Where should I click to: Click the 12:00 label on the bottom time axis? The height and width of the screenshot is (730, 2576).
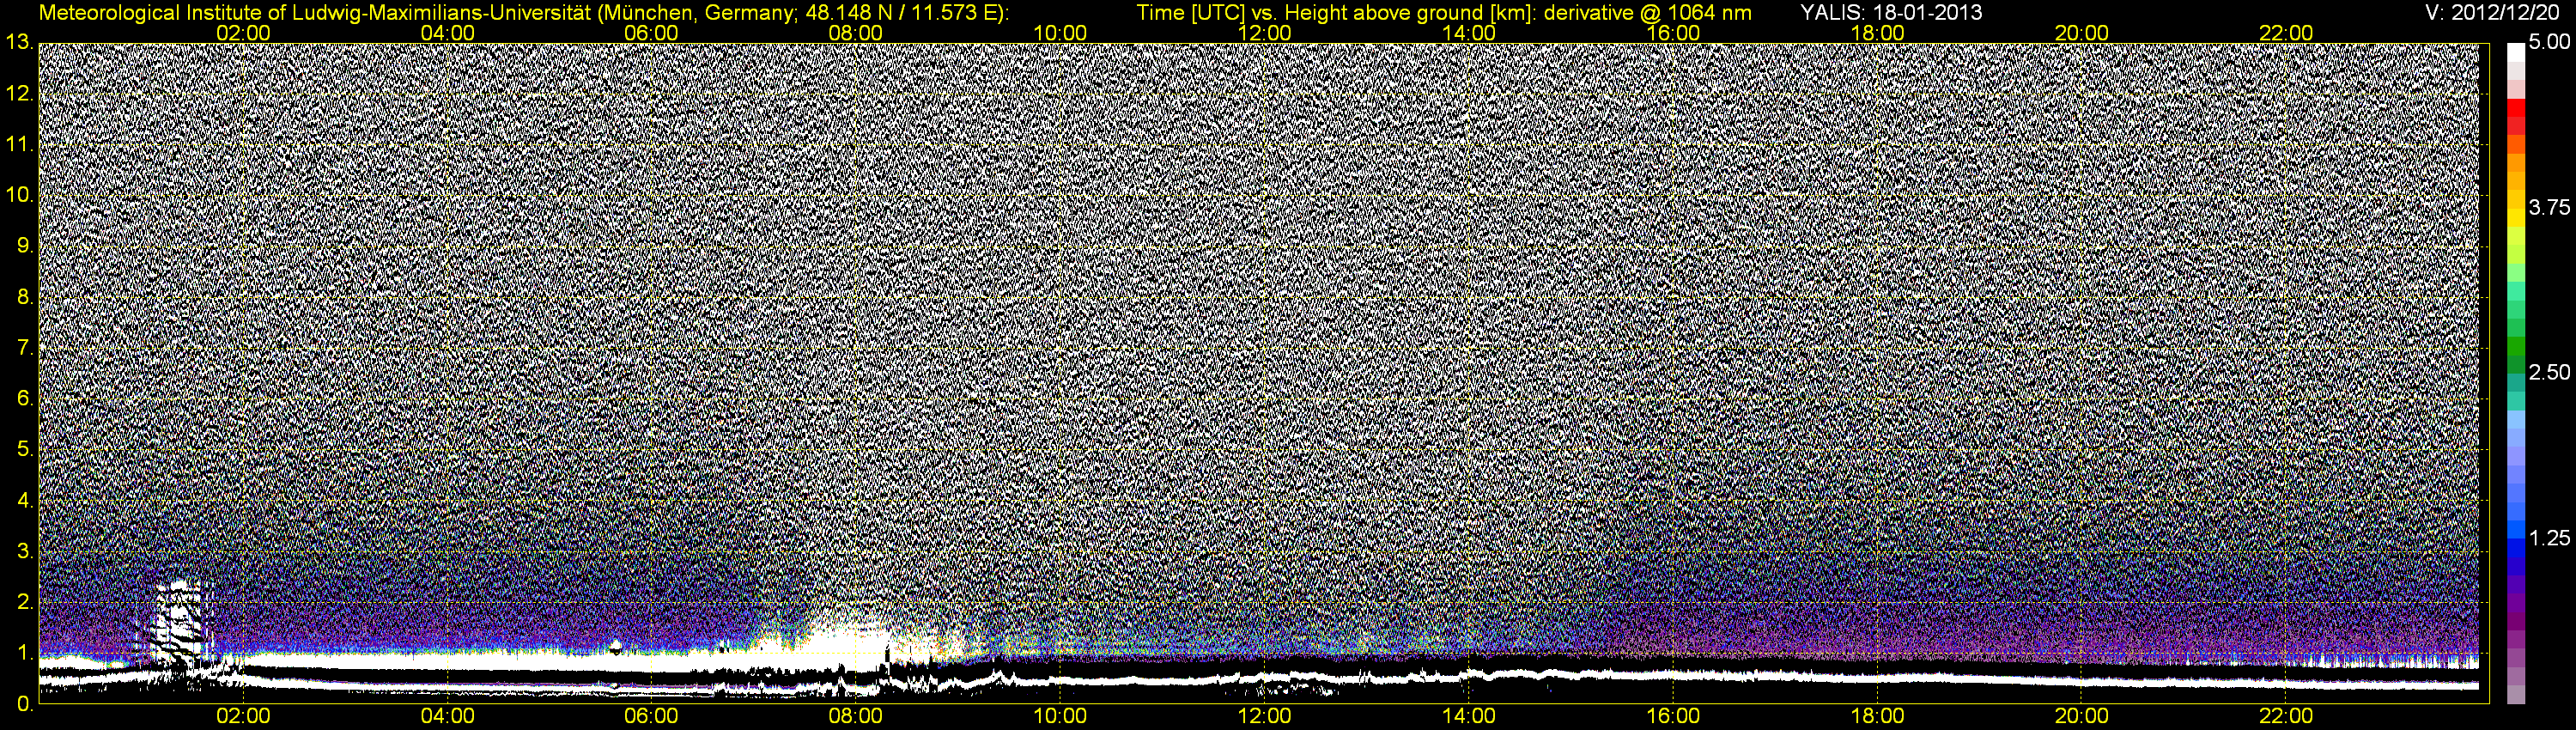coord(1264,716)
